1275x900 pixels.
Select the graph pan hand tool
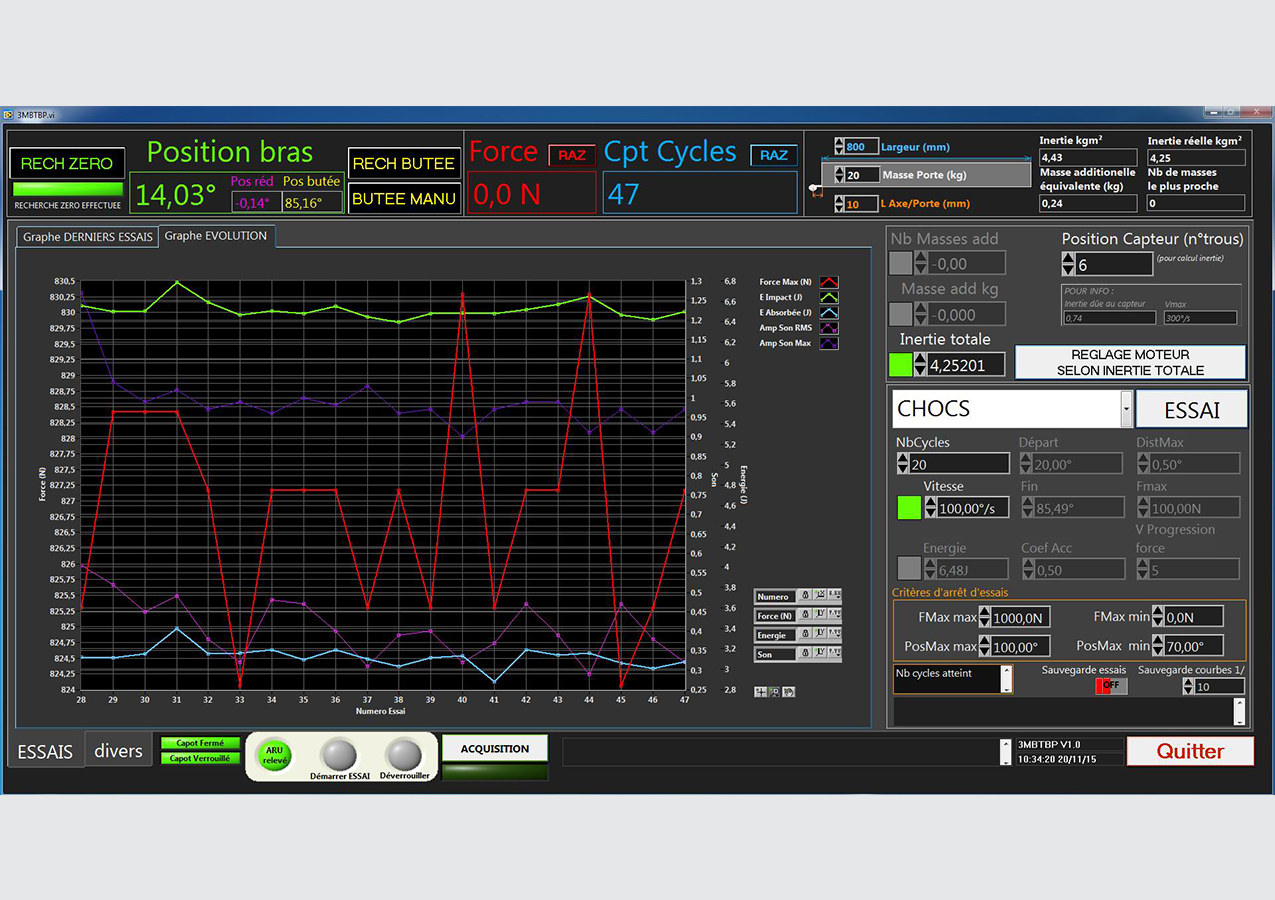click(788, 691)
